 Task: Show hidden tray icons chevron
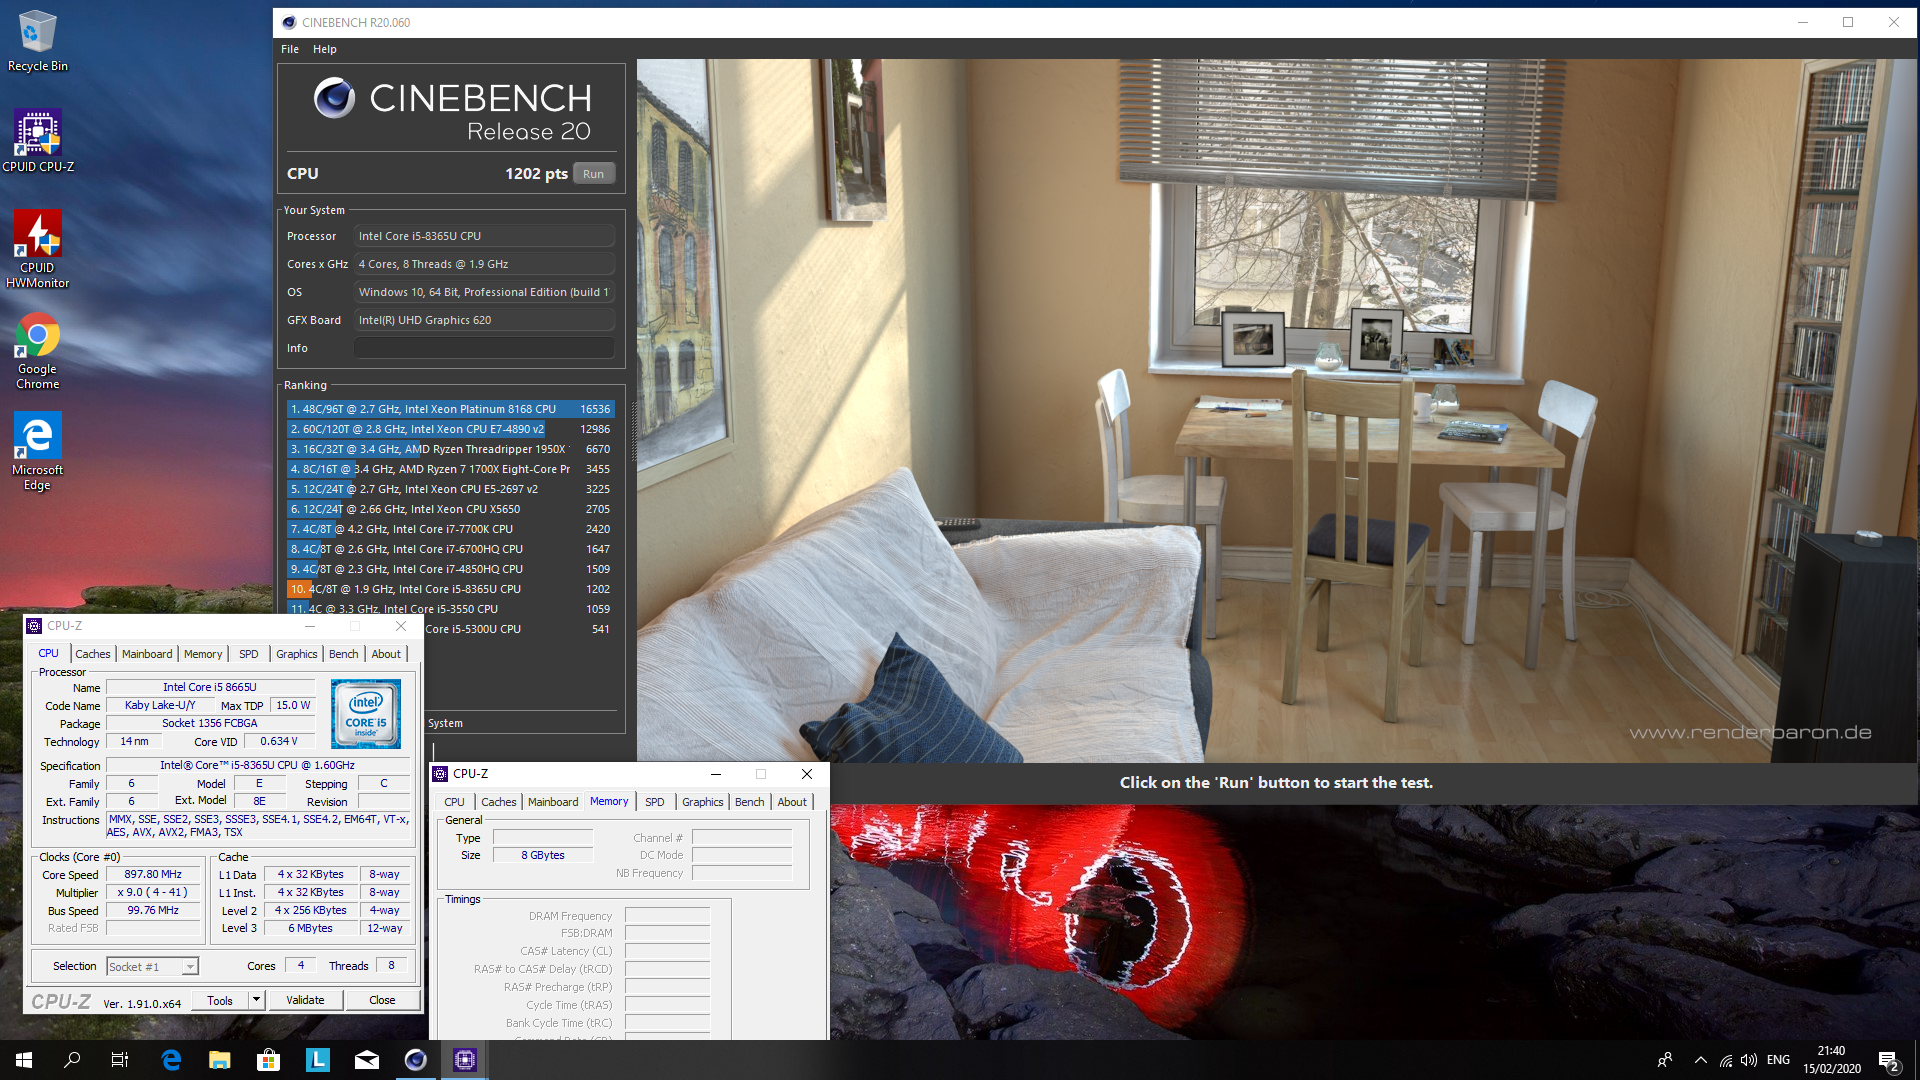(x=1700, y=1060)
